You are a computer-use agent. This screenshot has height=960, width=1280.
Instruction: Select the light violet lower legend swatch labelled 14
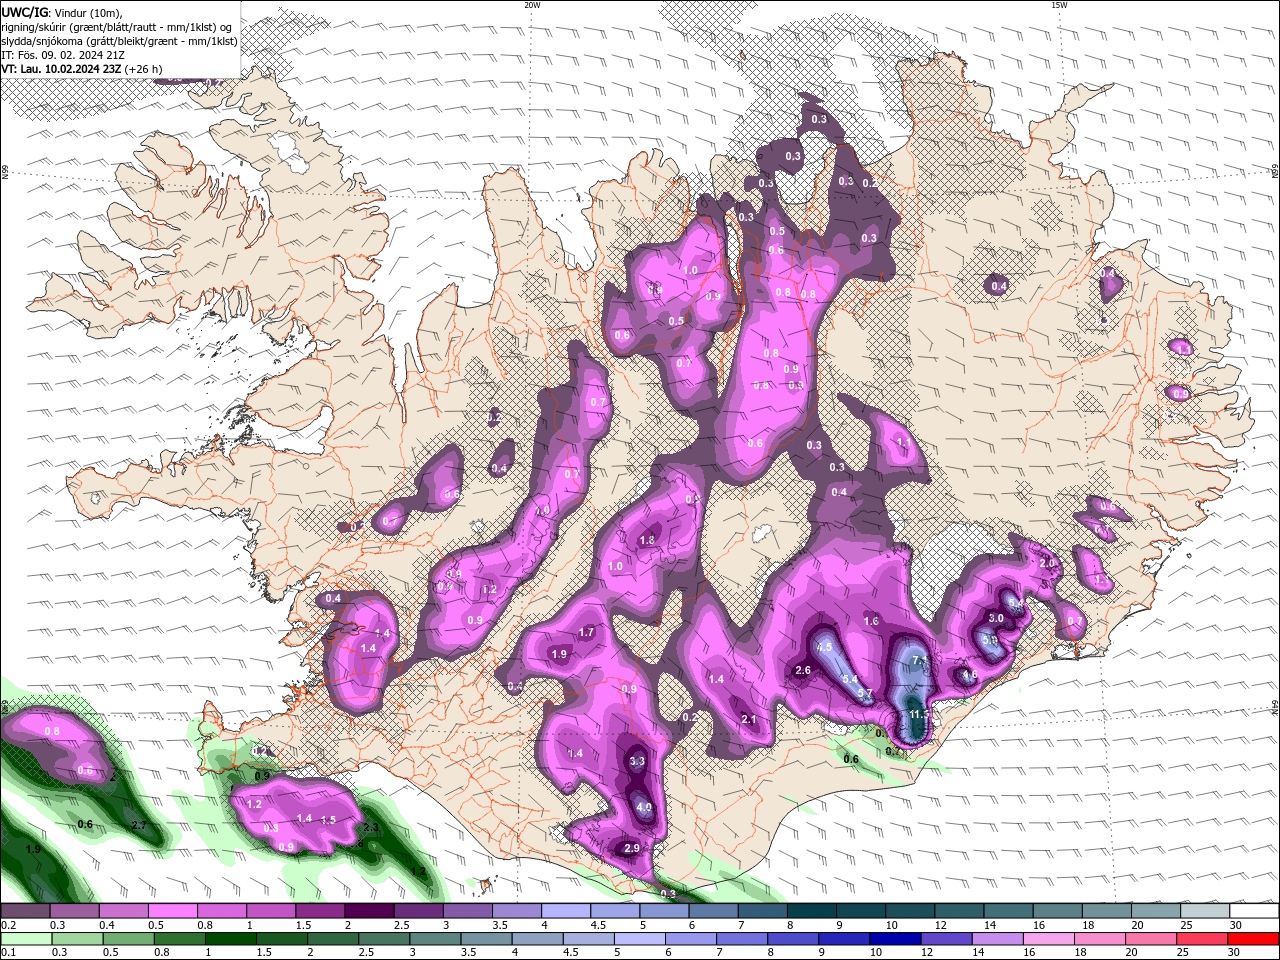coord(997,938)
